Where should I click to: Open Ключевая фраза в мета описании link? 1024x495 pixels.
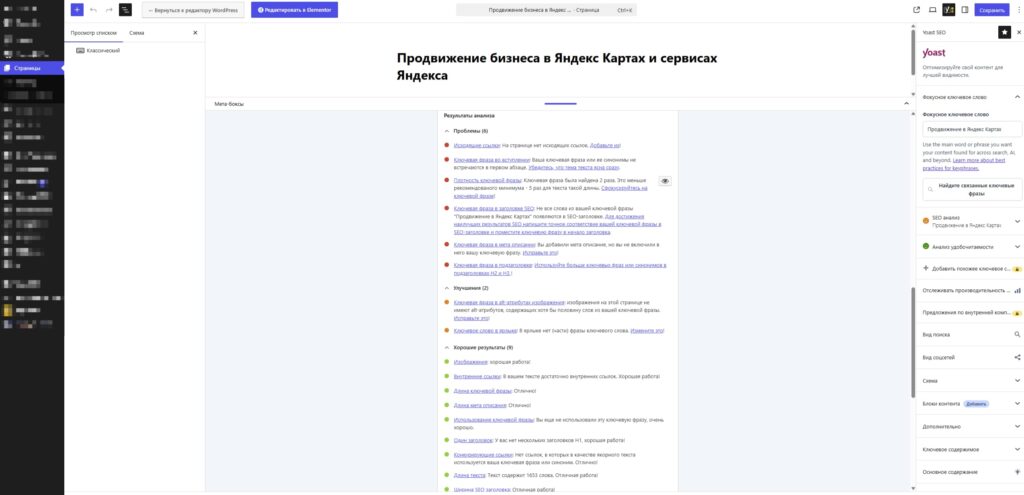pos(494,245)
